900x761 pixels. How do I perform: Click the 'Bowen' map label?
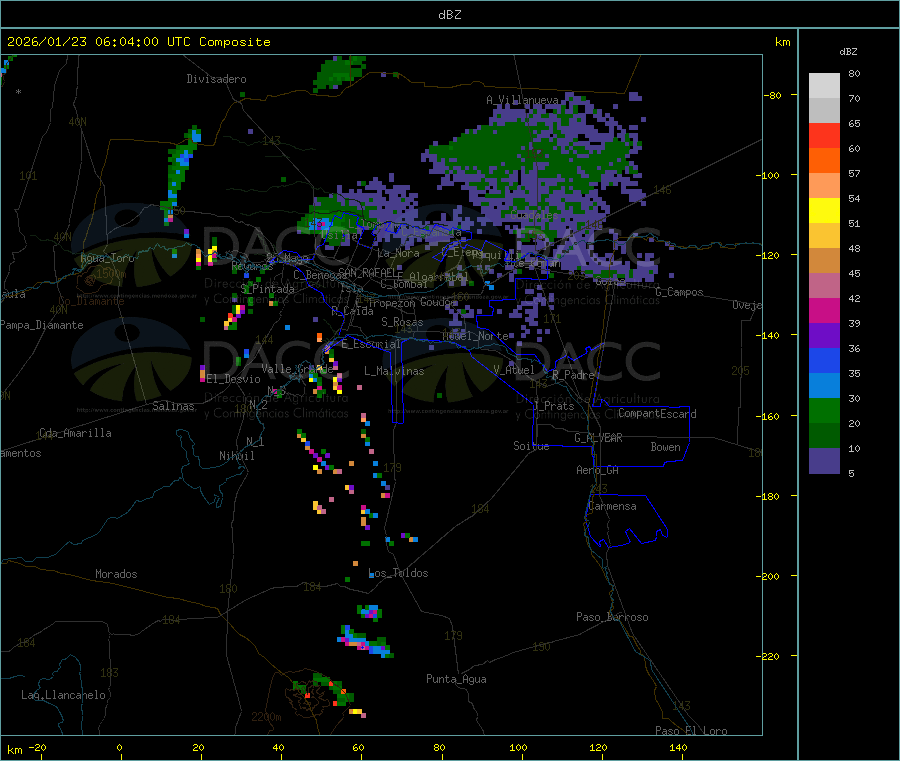pyautogui.click(x=665, y=447)
